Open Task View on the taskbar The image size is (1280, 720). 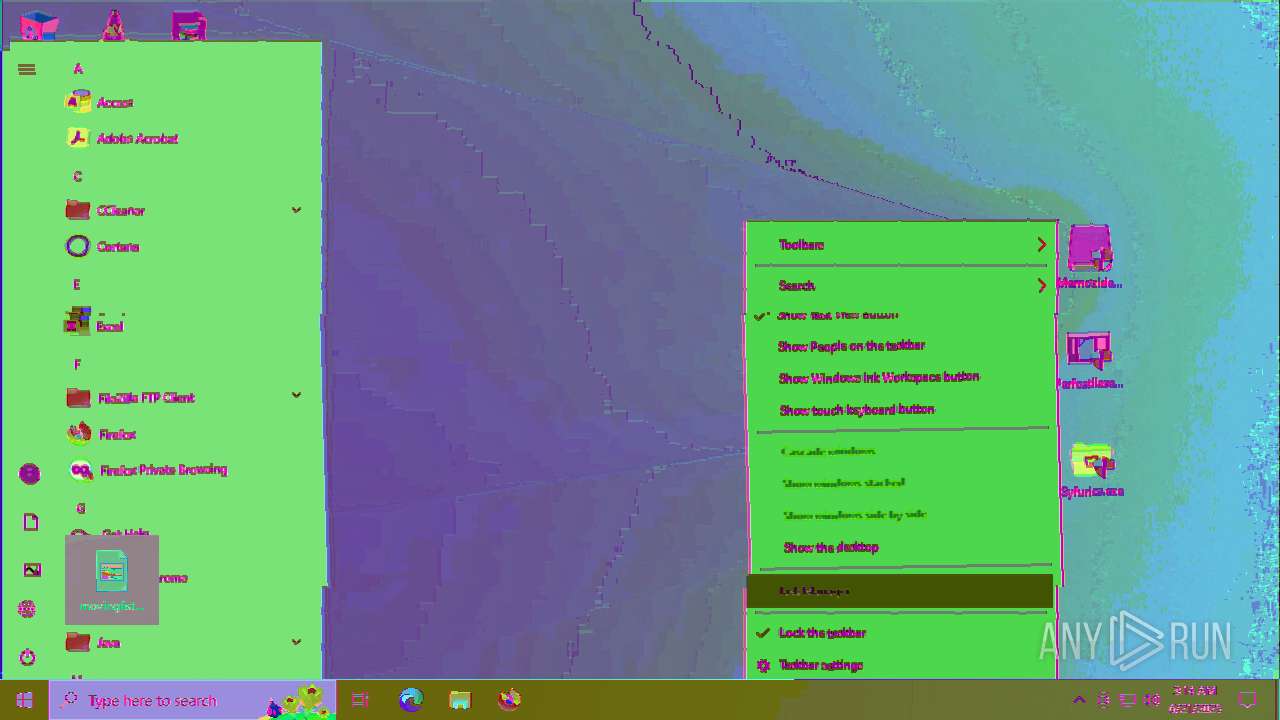coord(361,700)
